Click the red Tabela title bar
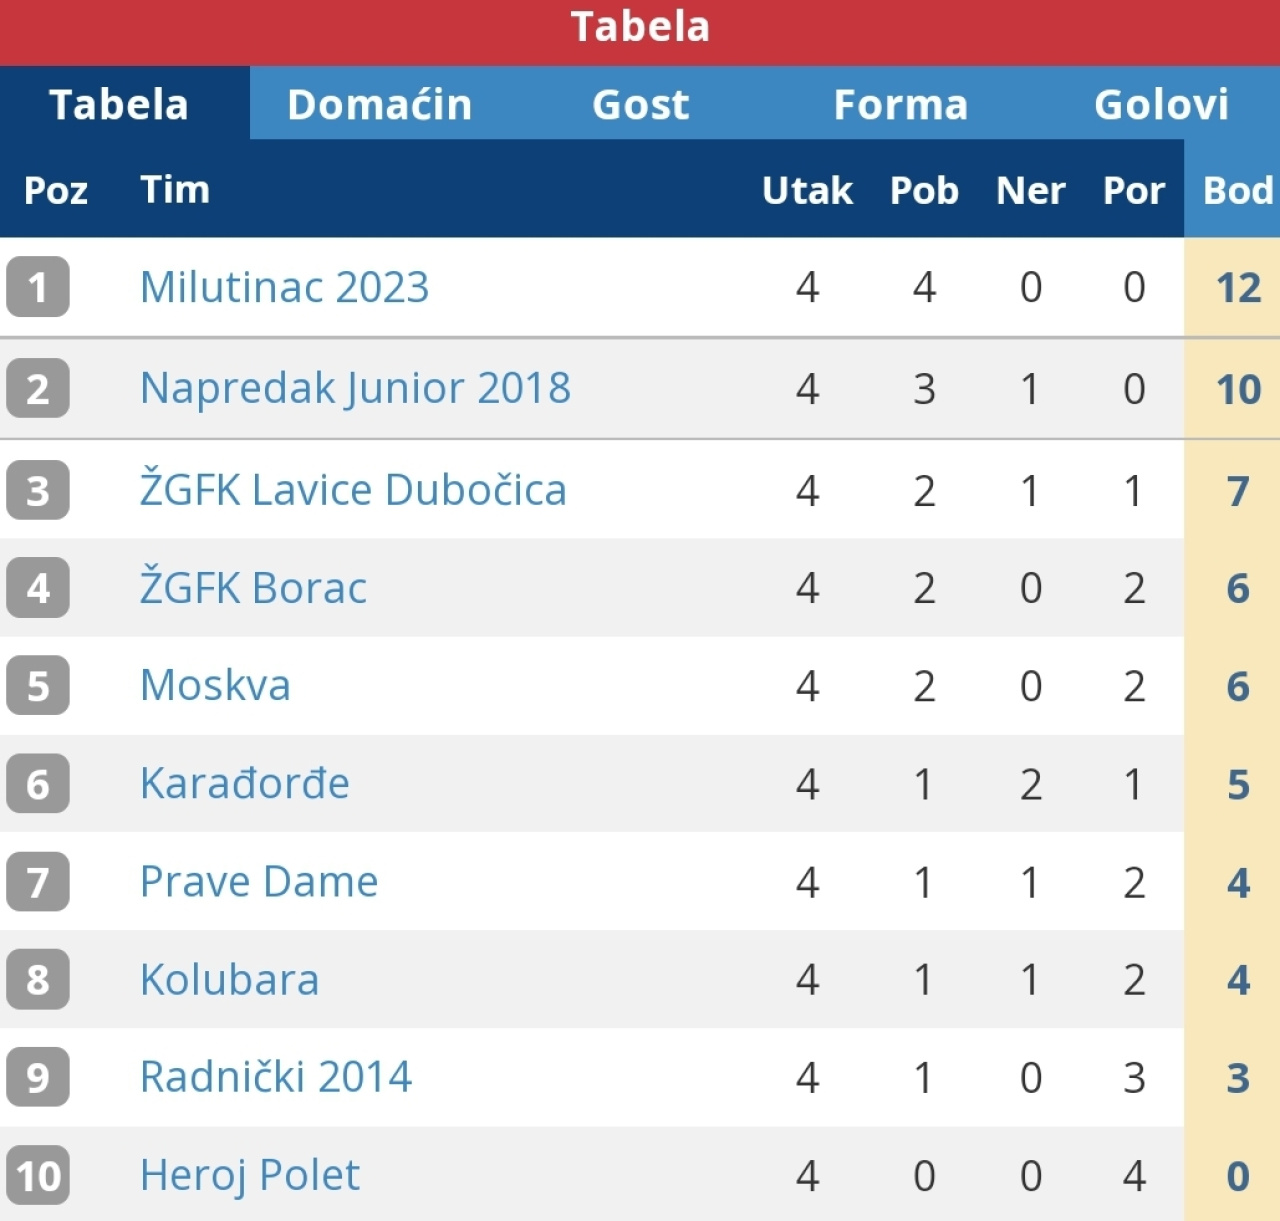The height and width of the screenshot is (1221, 1280). 640,28
